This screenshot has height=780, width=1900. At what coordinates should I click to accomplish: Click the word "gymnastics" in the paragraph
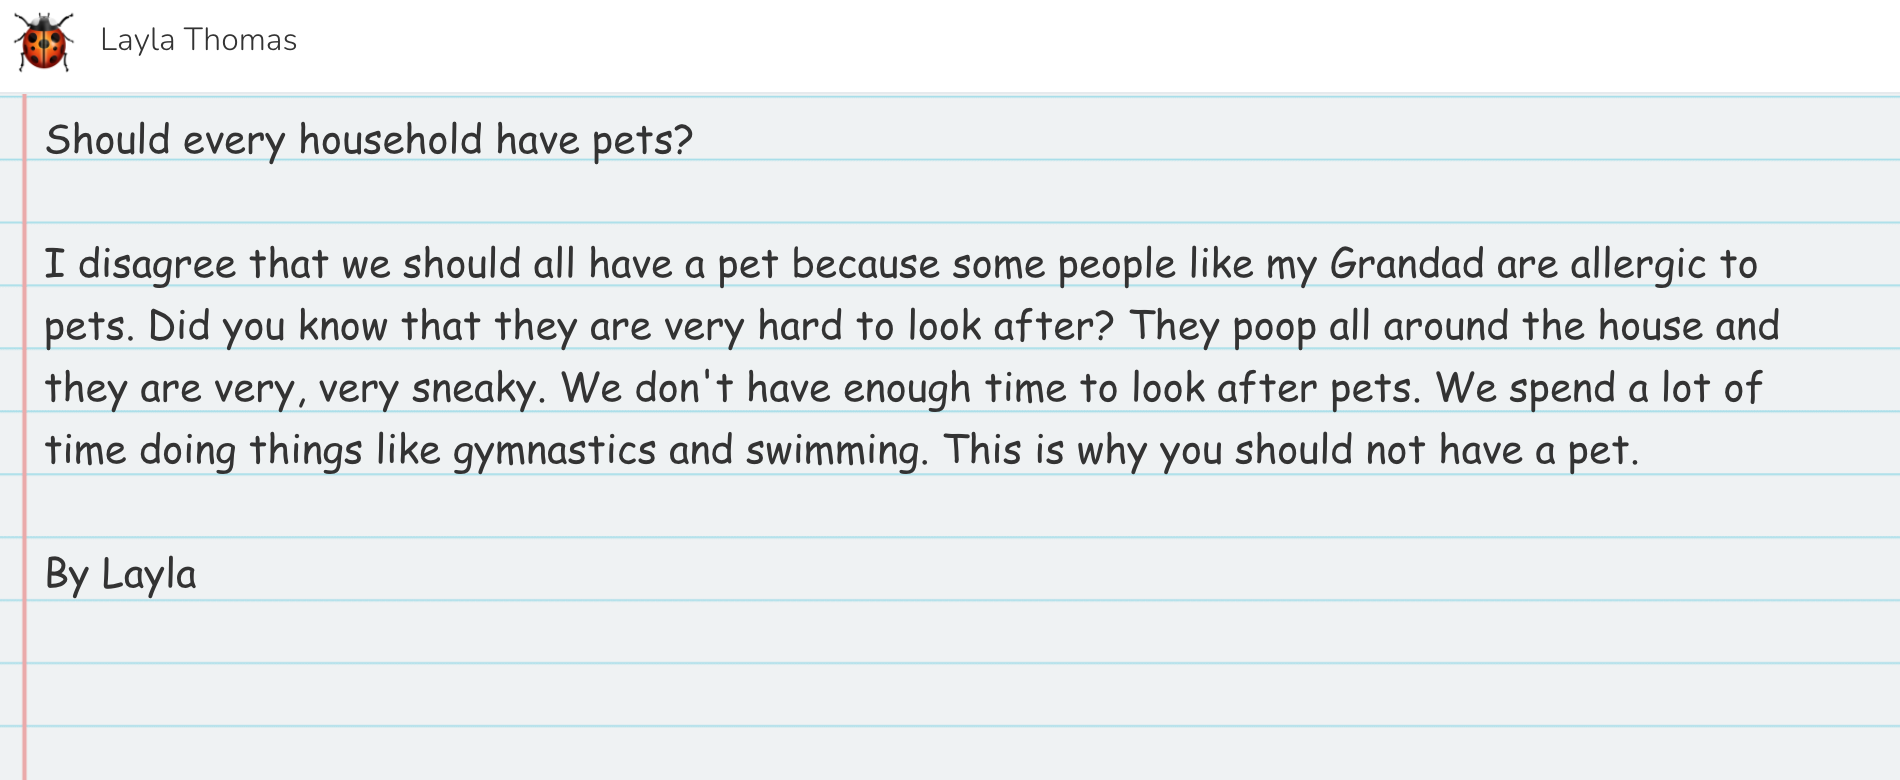(554, 451)
